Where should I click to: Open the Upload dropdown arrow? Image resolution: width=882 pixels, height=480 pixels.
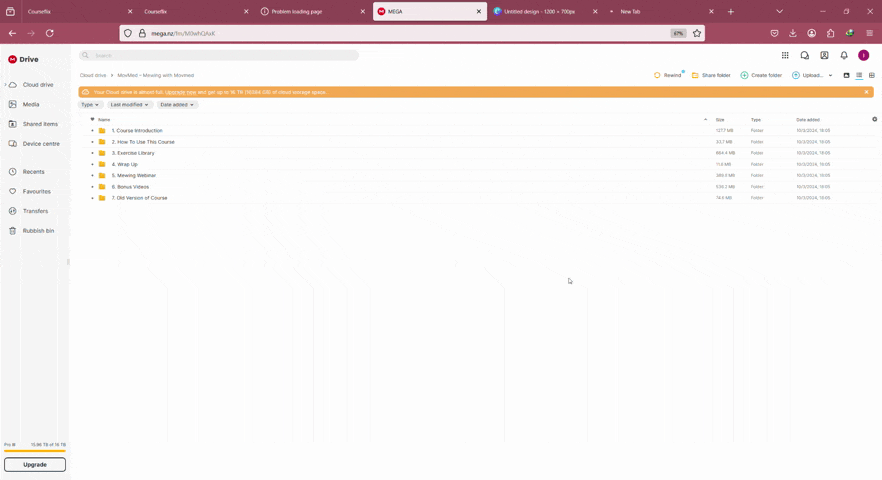point(830,75)
